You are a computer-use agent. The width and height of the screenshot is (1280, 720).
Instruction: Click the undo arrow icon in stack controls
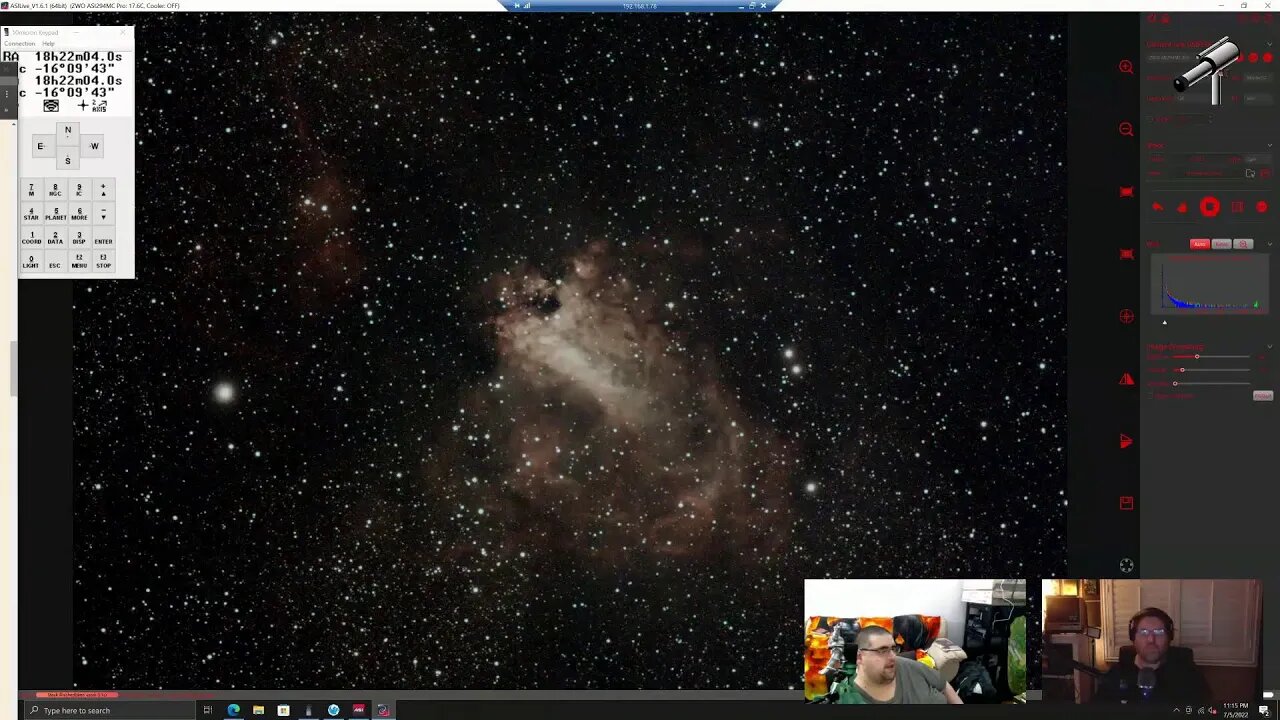(1158, 207)
